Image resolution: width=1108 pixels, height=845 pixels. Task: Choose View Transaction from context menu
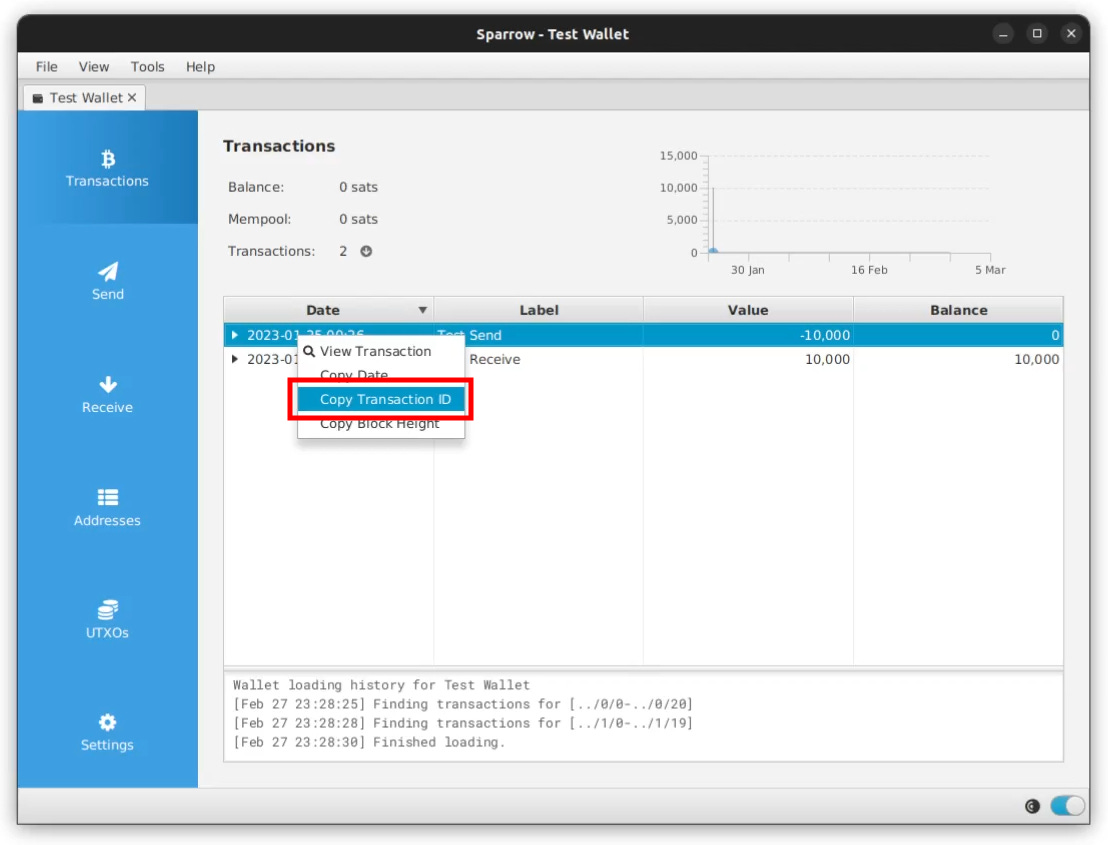381,351
